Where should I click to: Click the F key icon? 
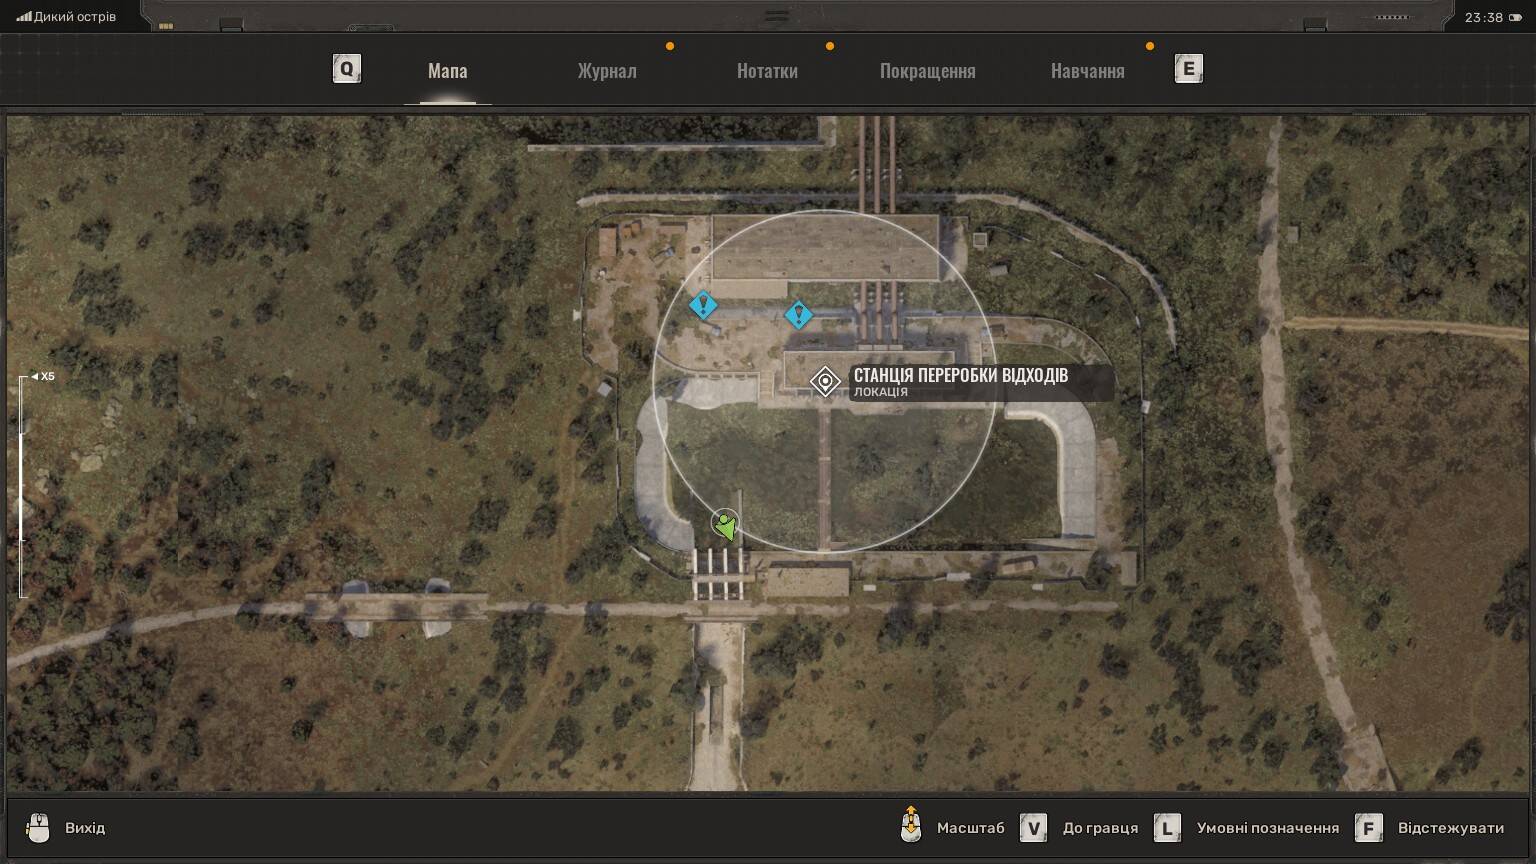click(1369, 828)
